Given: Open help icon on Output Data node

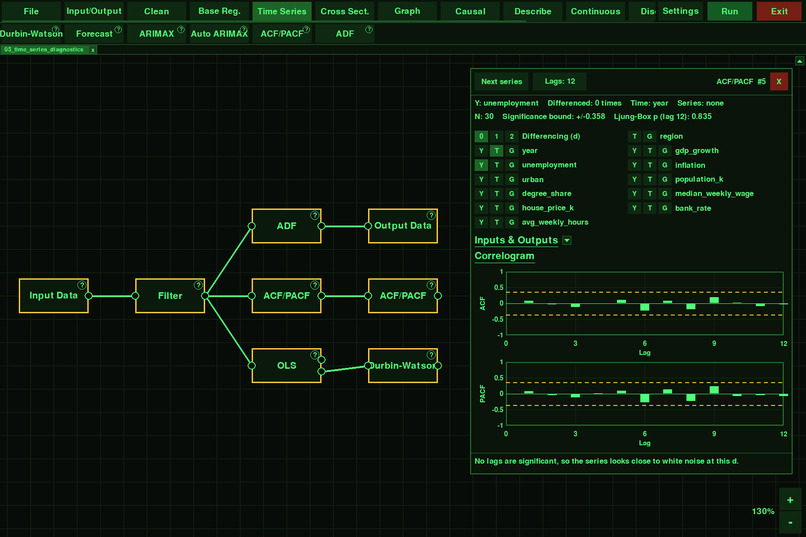Looking at the screenshot, I should 431,215.
